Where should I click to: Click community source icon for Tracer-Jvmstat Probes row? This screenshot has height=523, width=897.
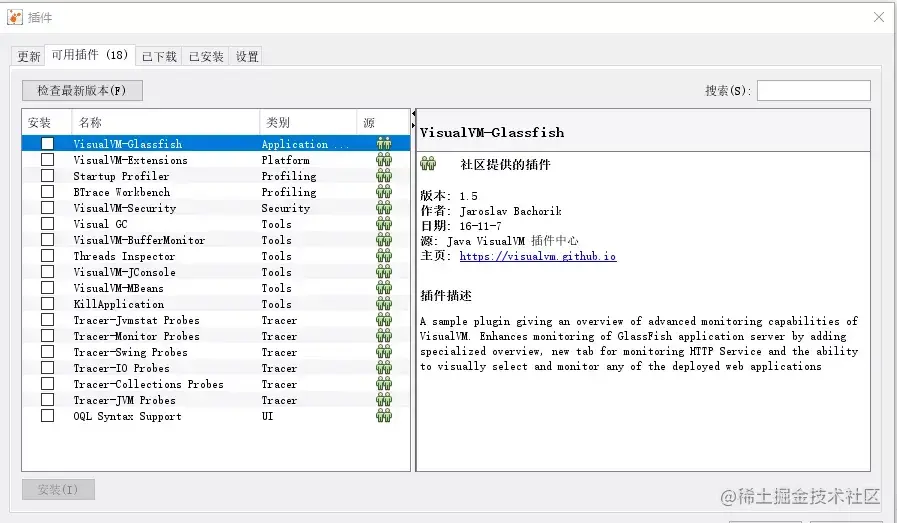point(384,320)
